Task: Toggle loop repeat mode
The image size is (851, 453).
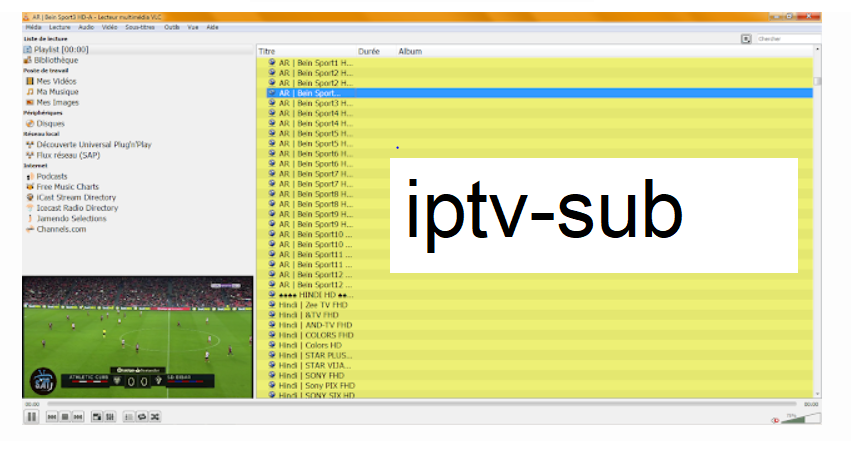Action: pyautogui.click(x=142, y=417)
